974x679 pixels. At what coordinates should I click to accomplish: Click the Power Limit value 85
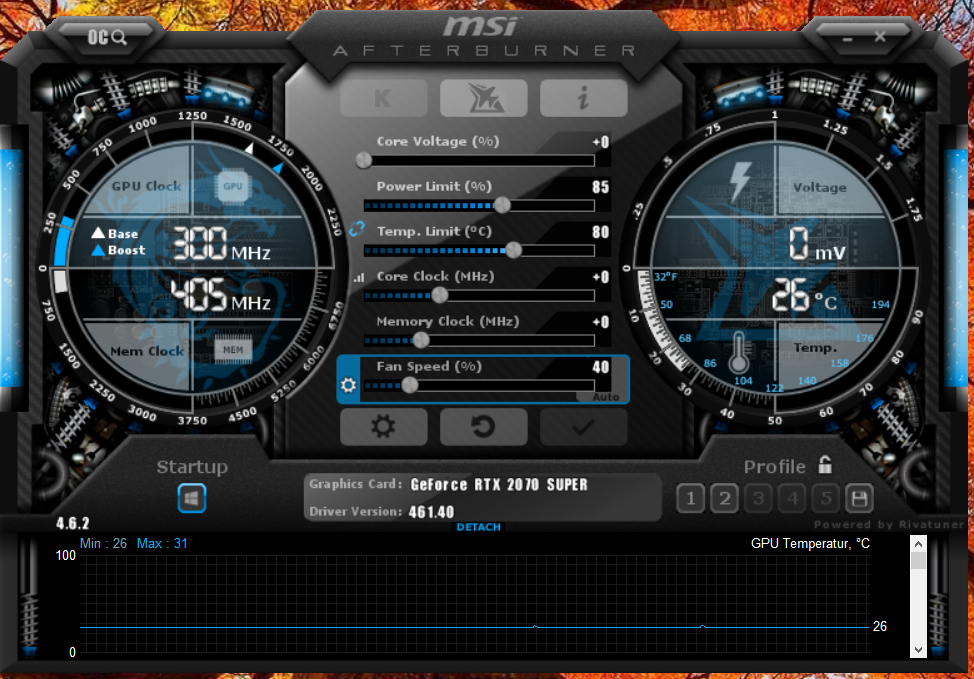click(600, 187)
